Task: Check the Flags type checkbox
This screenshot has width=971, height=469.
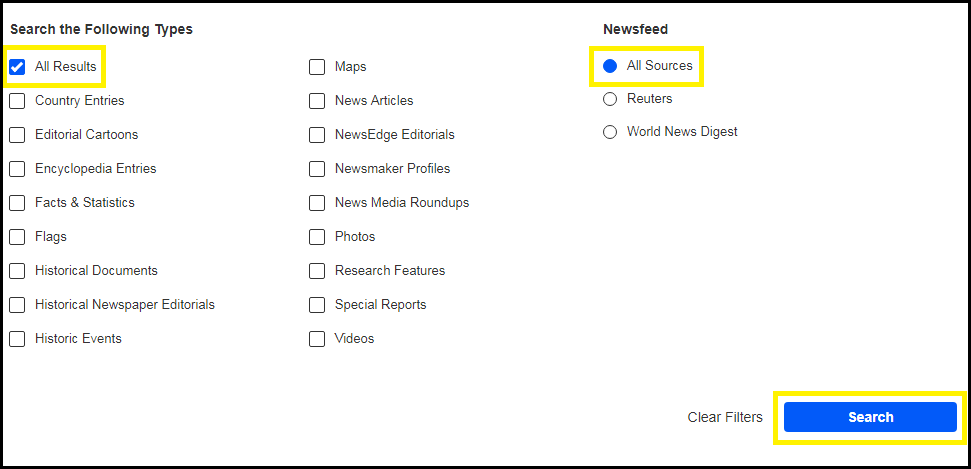Action: pyautogui.click(x=17, y=237)
